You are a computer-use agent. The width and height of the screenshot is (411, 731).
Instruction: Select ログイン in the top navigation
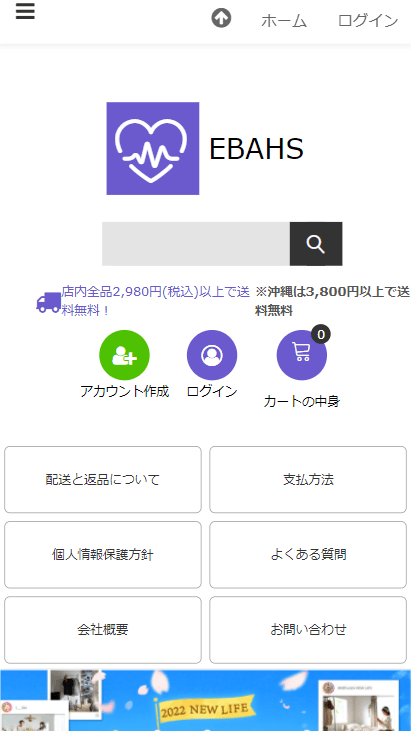coord(368,21)
